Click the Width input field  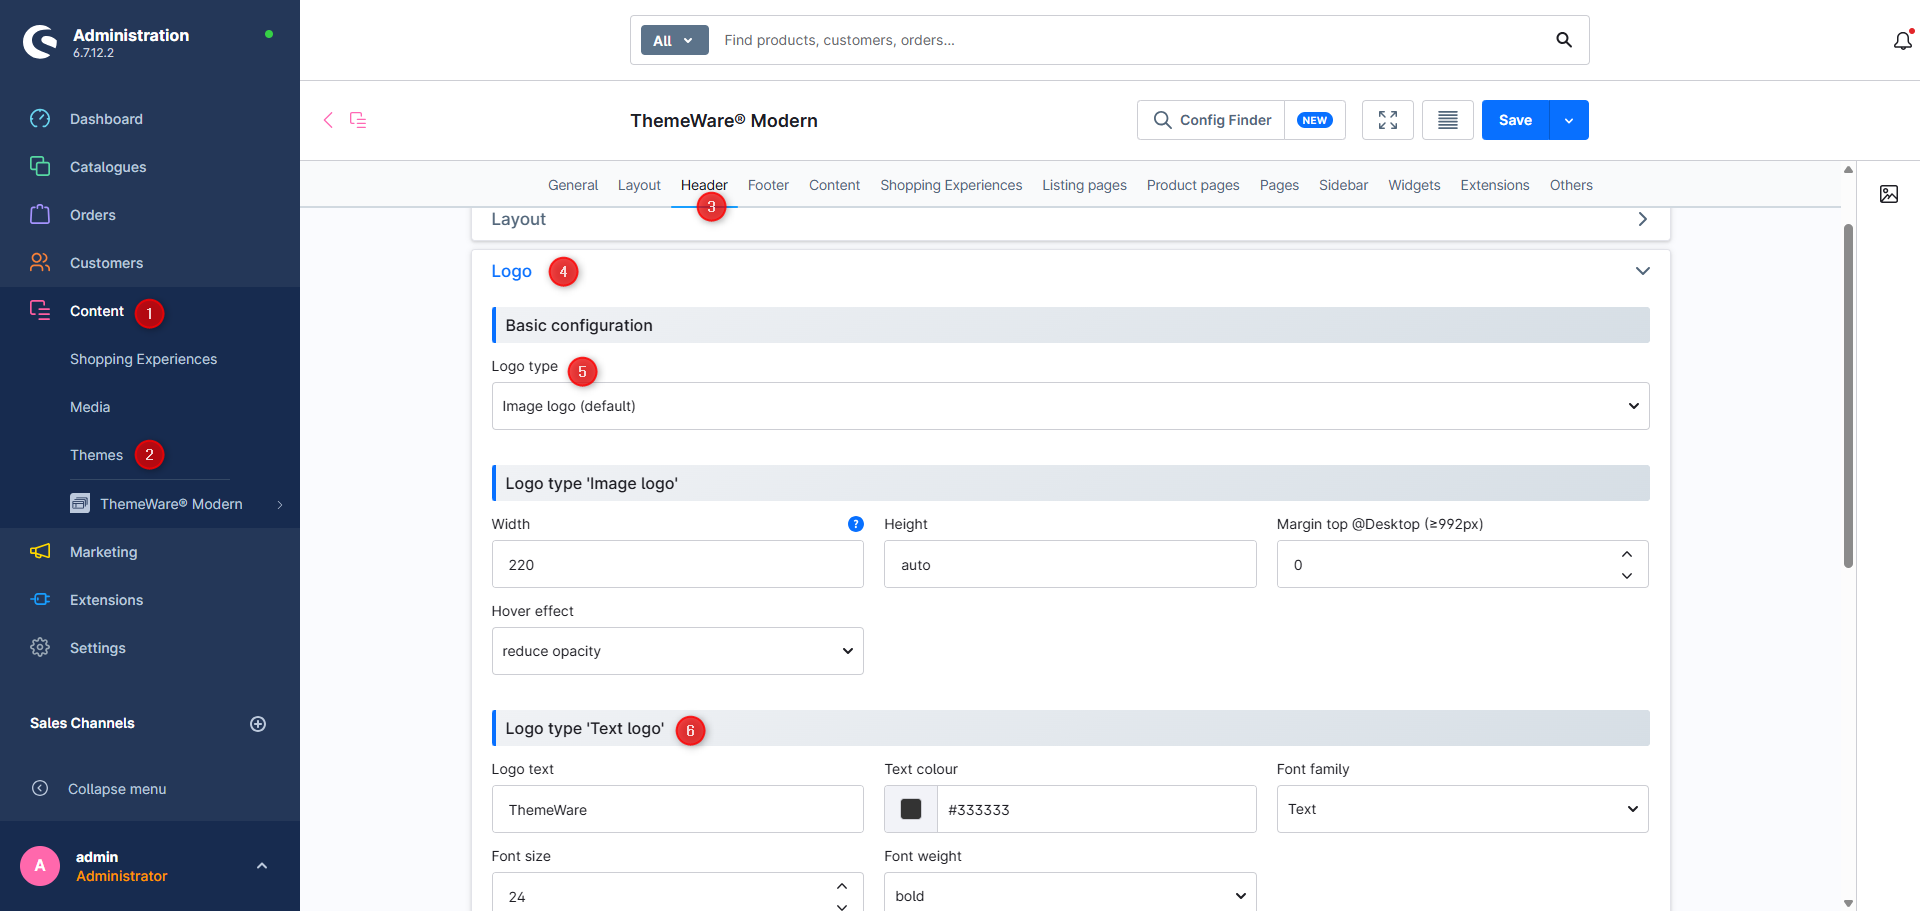[678, 564]
